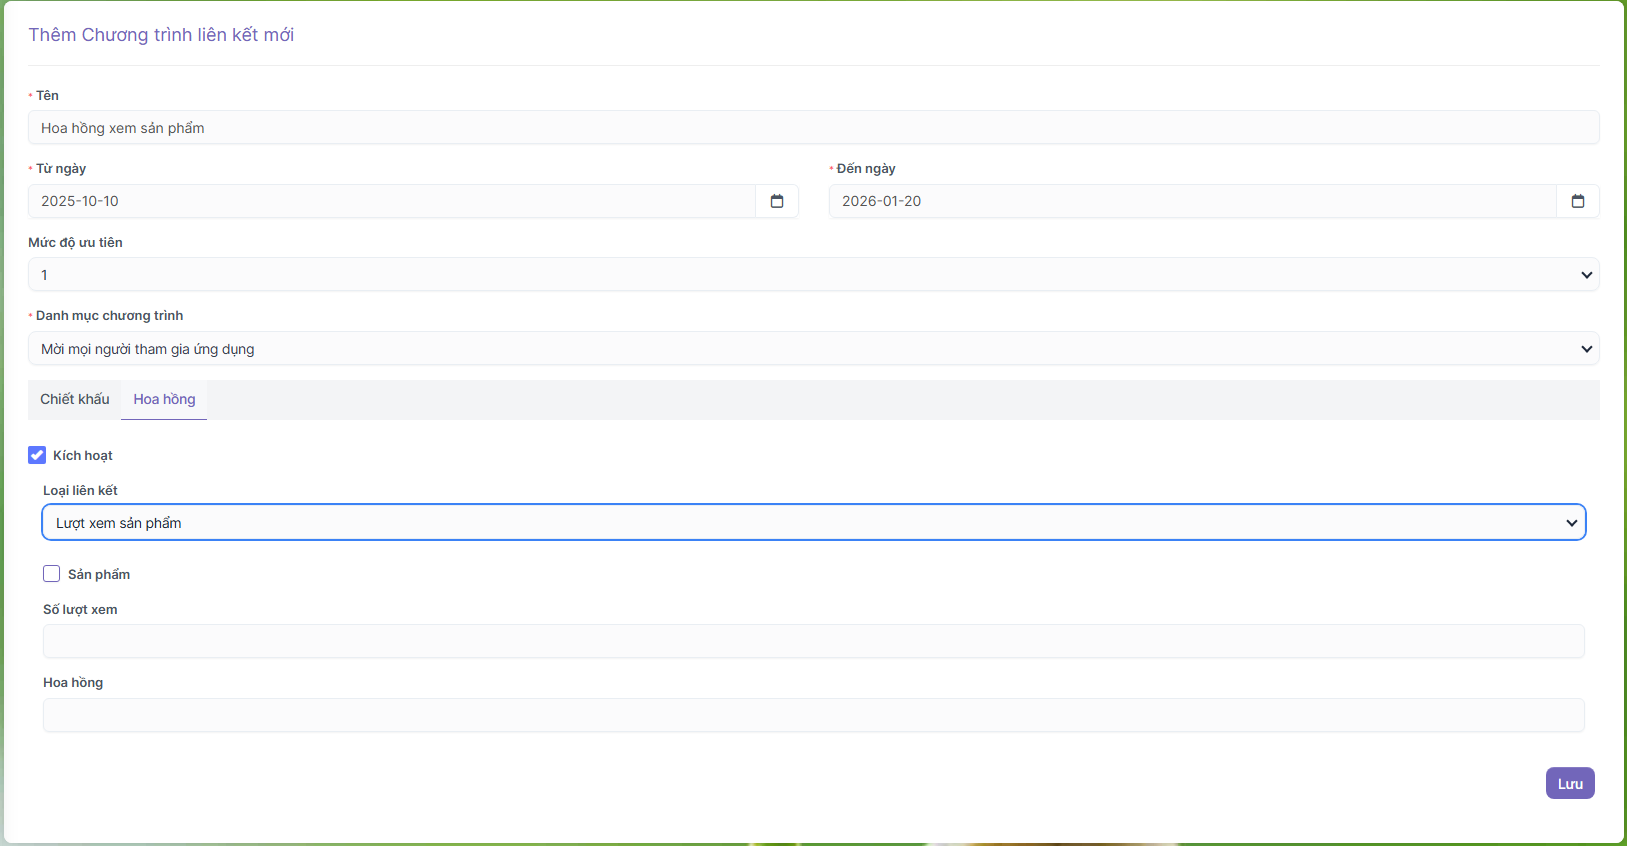Uncheck the Kích hoạt checkbox
1627x846 pixels.
[x=37, y=455]
